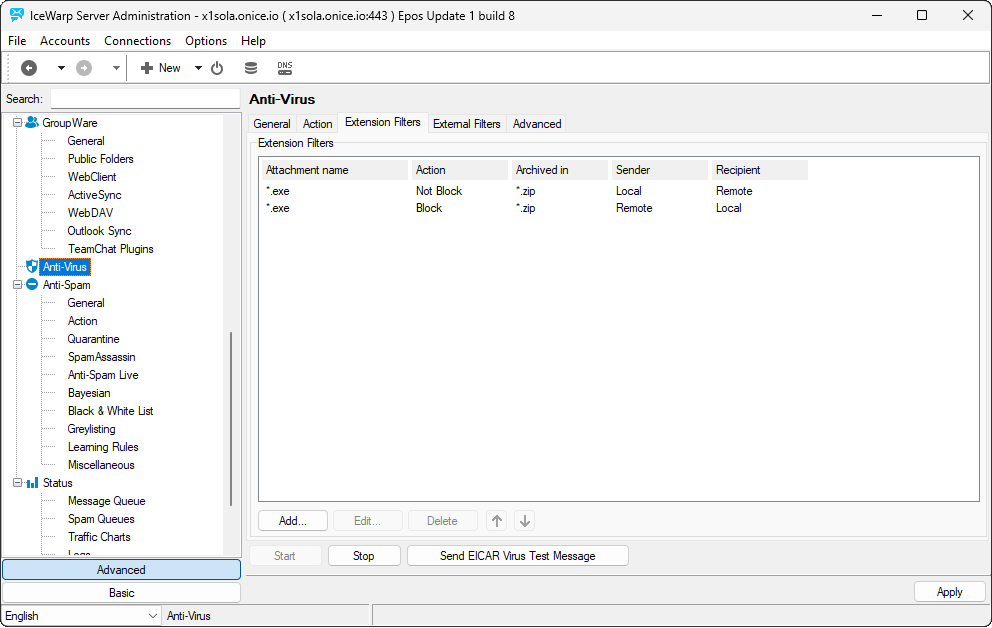Click Send EICAR Virus Test Message

point(518,556)
